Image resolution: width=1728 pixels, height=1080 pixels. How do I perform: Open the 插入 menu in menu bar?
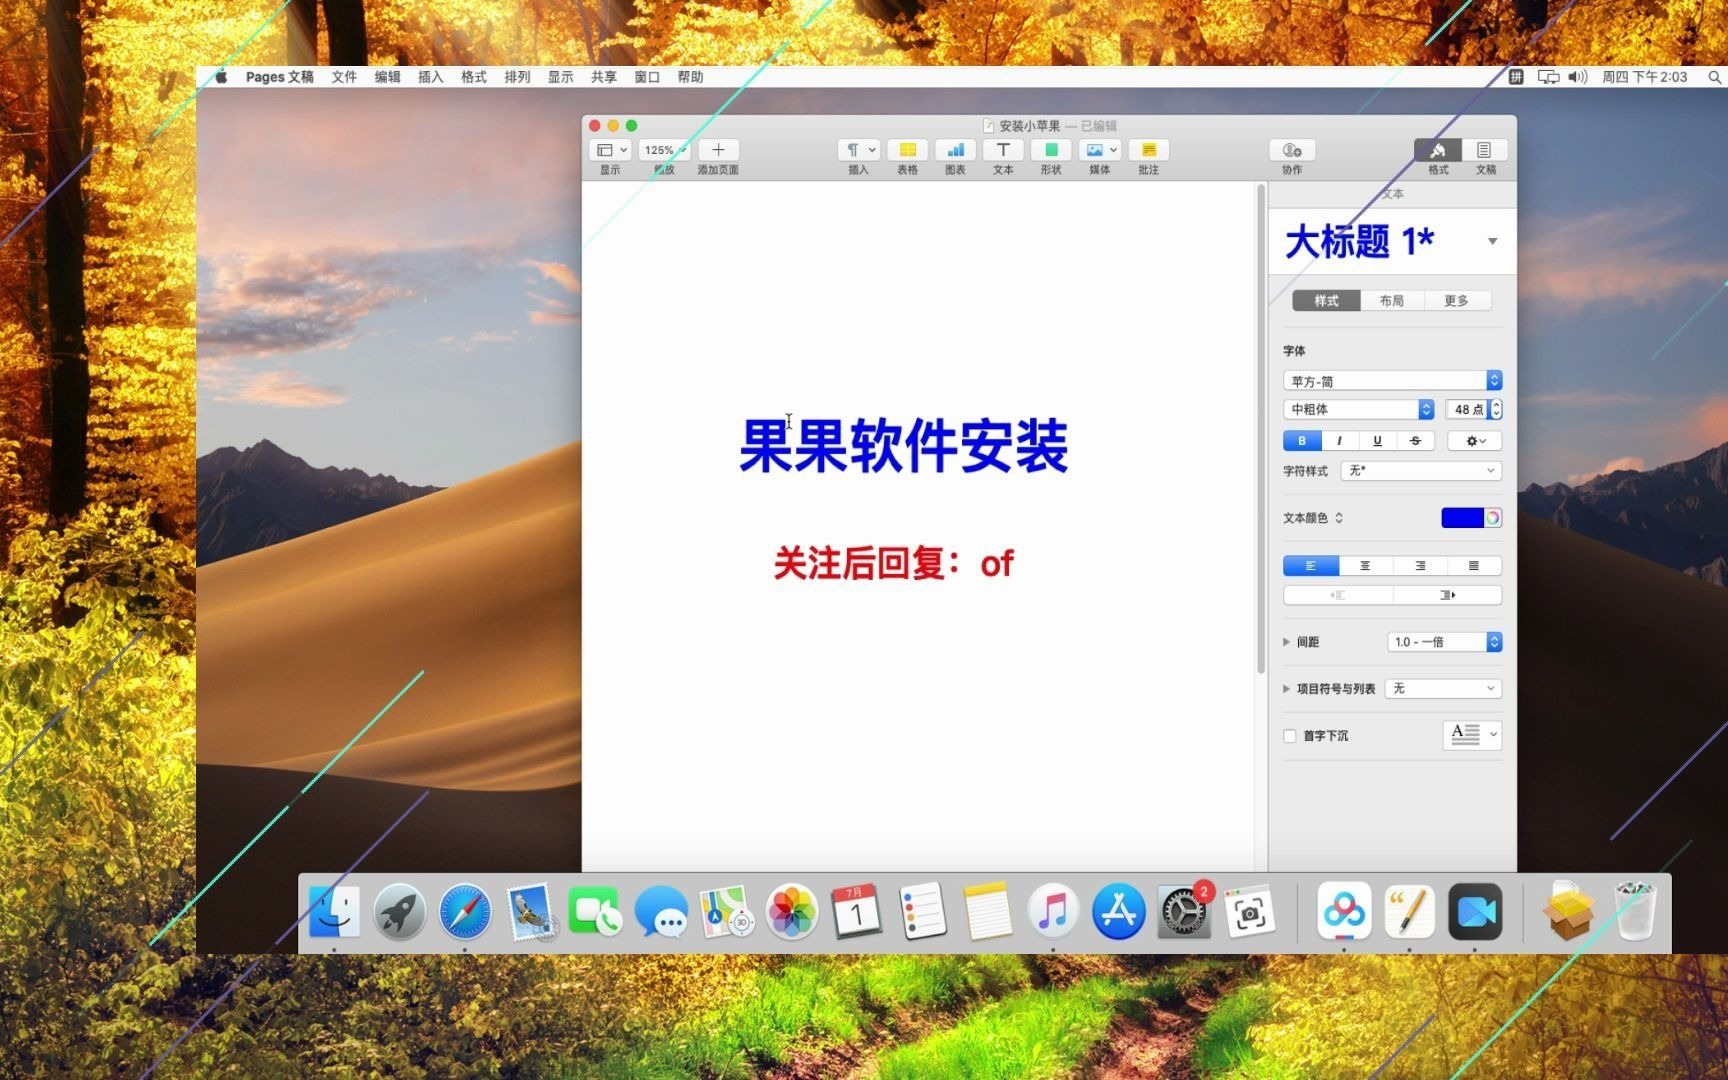[430, 77]
